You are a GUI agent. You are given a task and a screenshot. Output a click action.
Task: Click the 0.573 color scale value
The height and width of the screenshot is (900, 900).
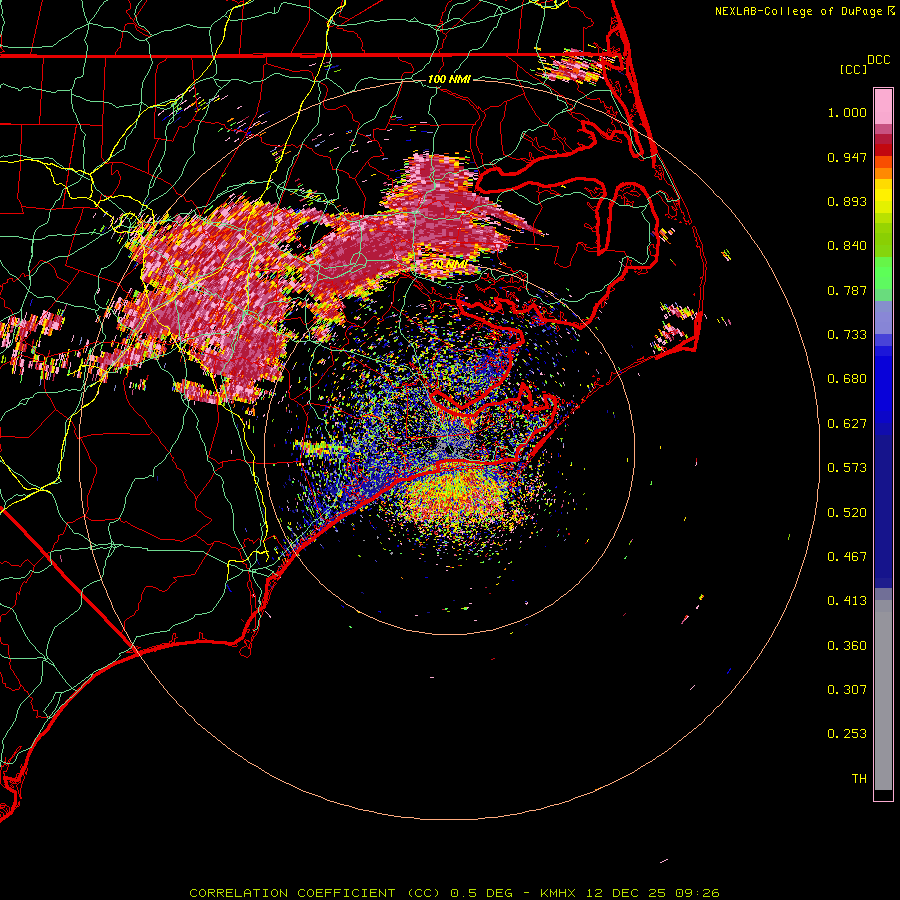coord(847,468)
